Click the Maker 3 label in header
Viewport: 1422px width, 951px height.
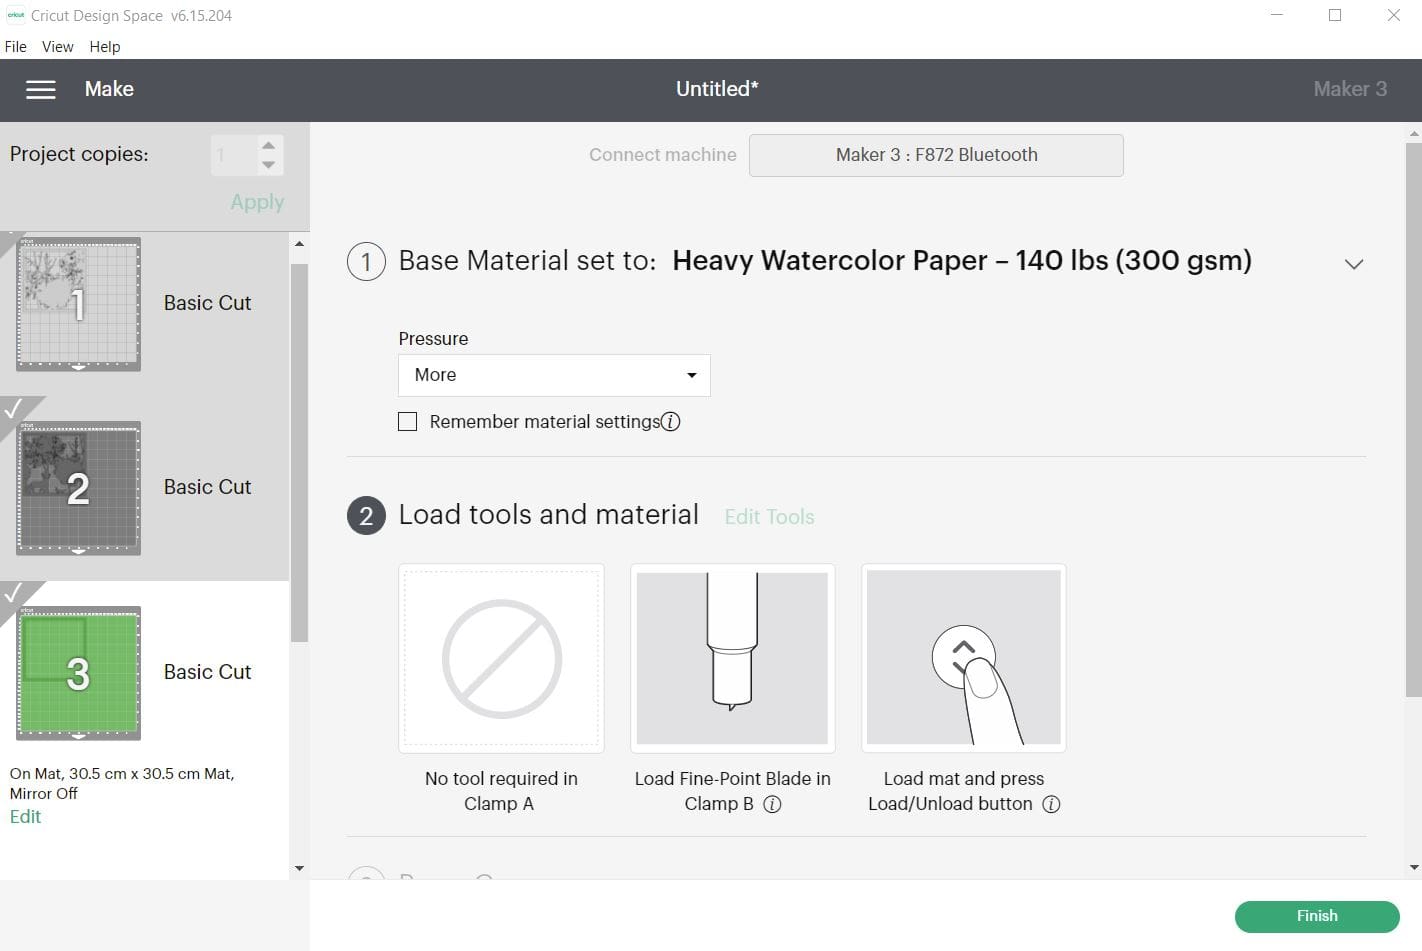point(1350,89)
